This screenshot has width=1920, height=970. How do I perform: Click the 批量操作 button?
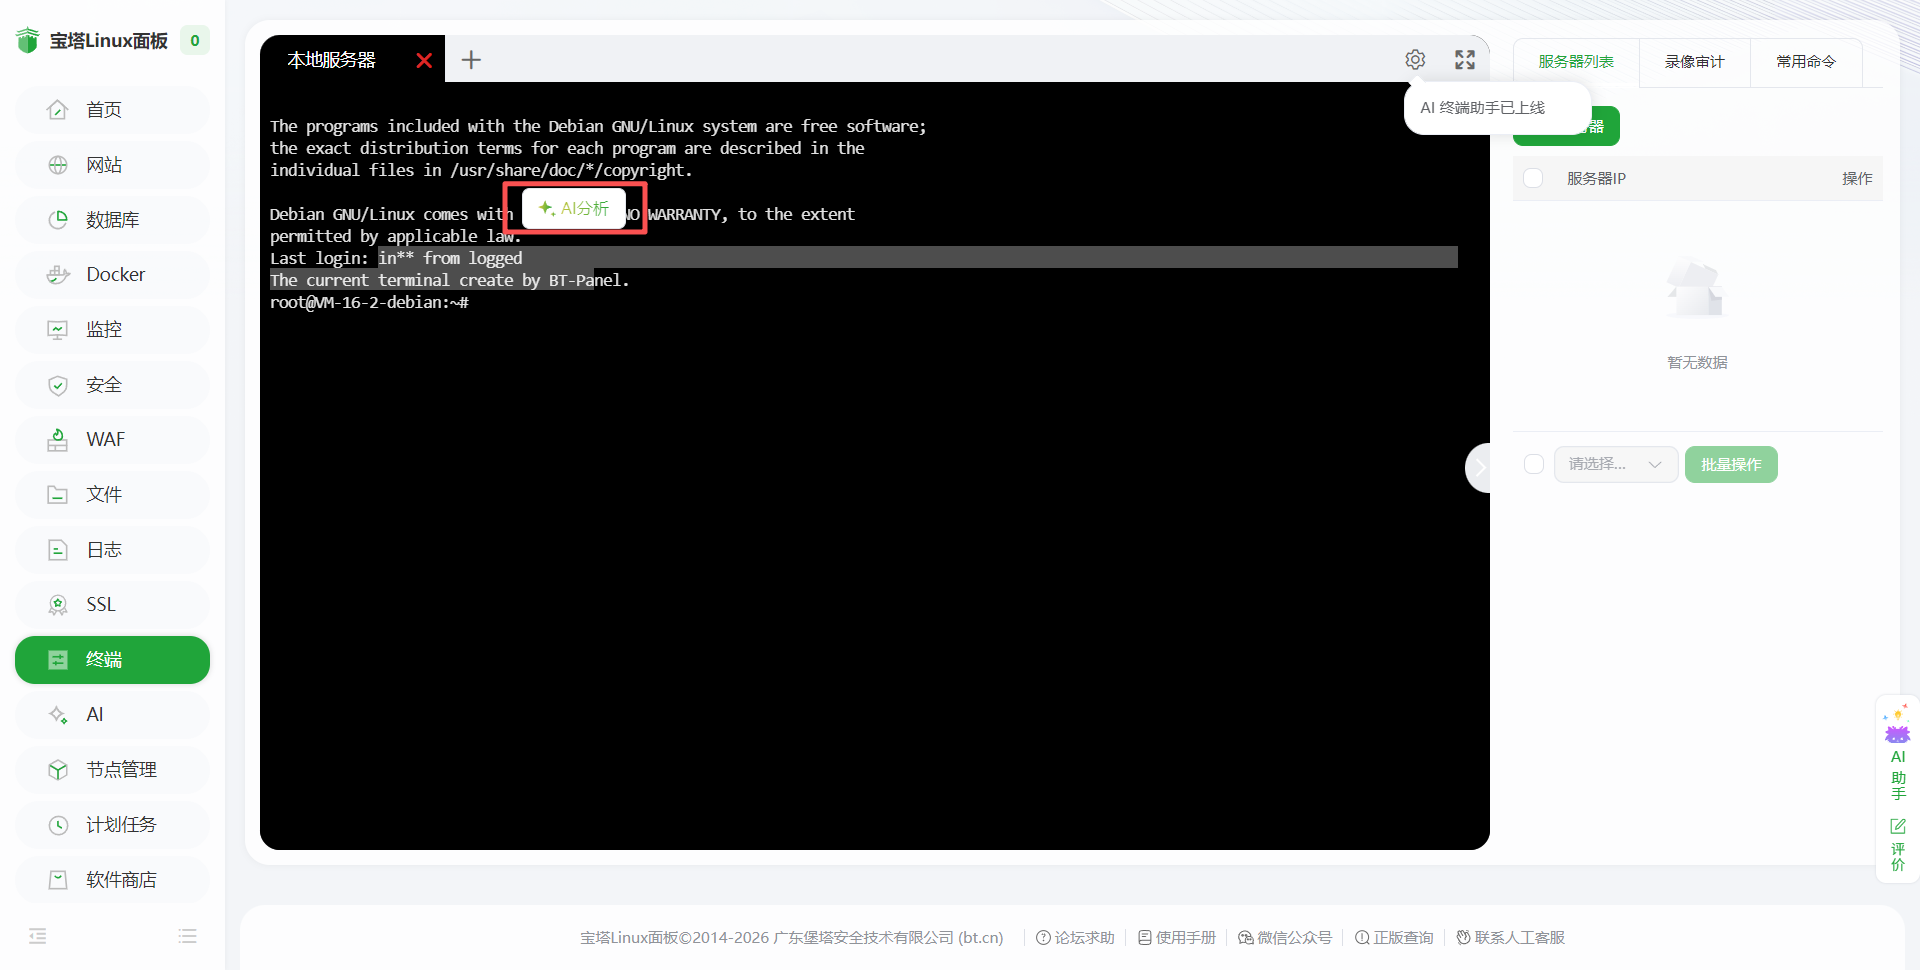(x=1731, y=464)
